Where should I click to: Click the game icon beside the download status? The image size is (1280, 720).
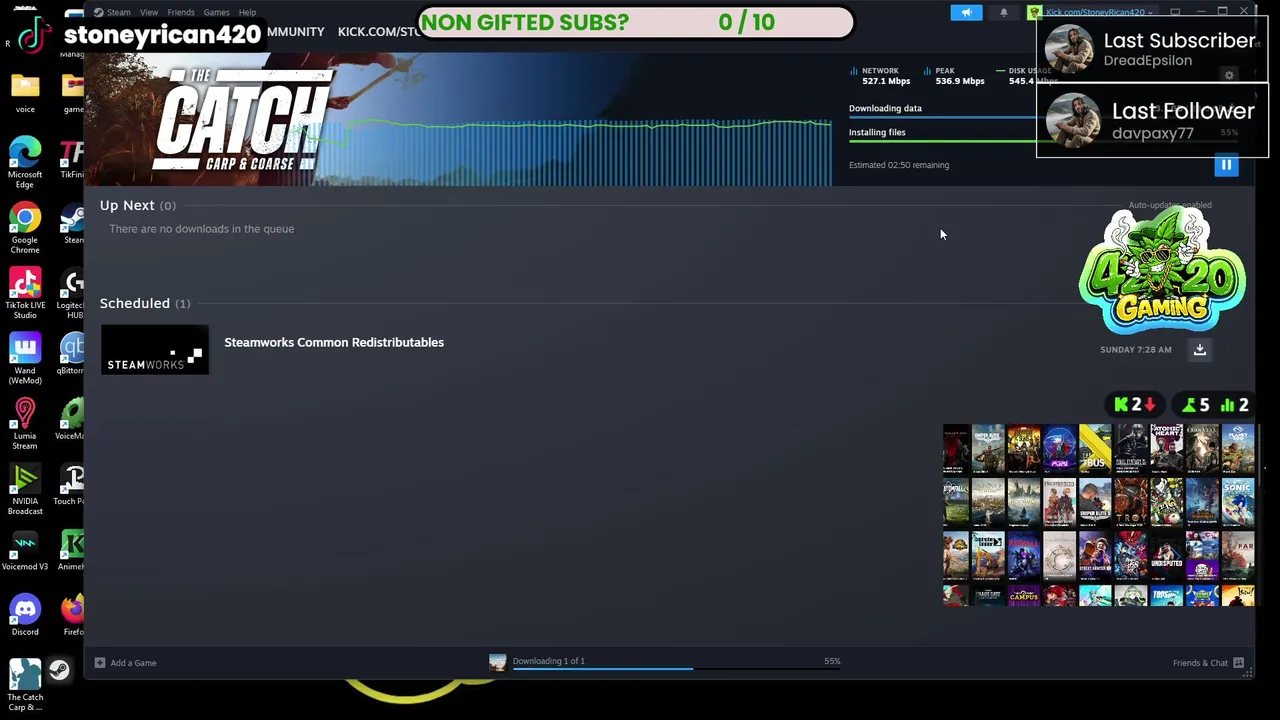[x=497, y=662]
